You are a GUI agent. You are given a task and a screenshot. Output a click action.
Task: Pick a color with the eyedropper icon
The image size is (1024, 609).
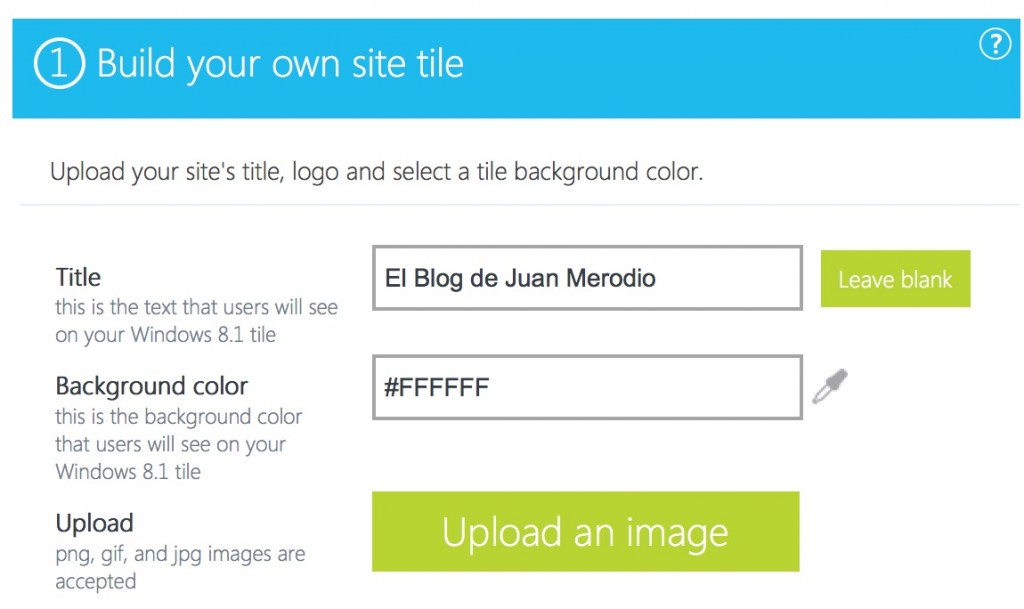coord(830,386)
